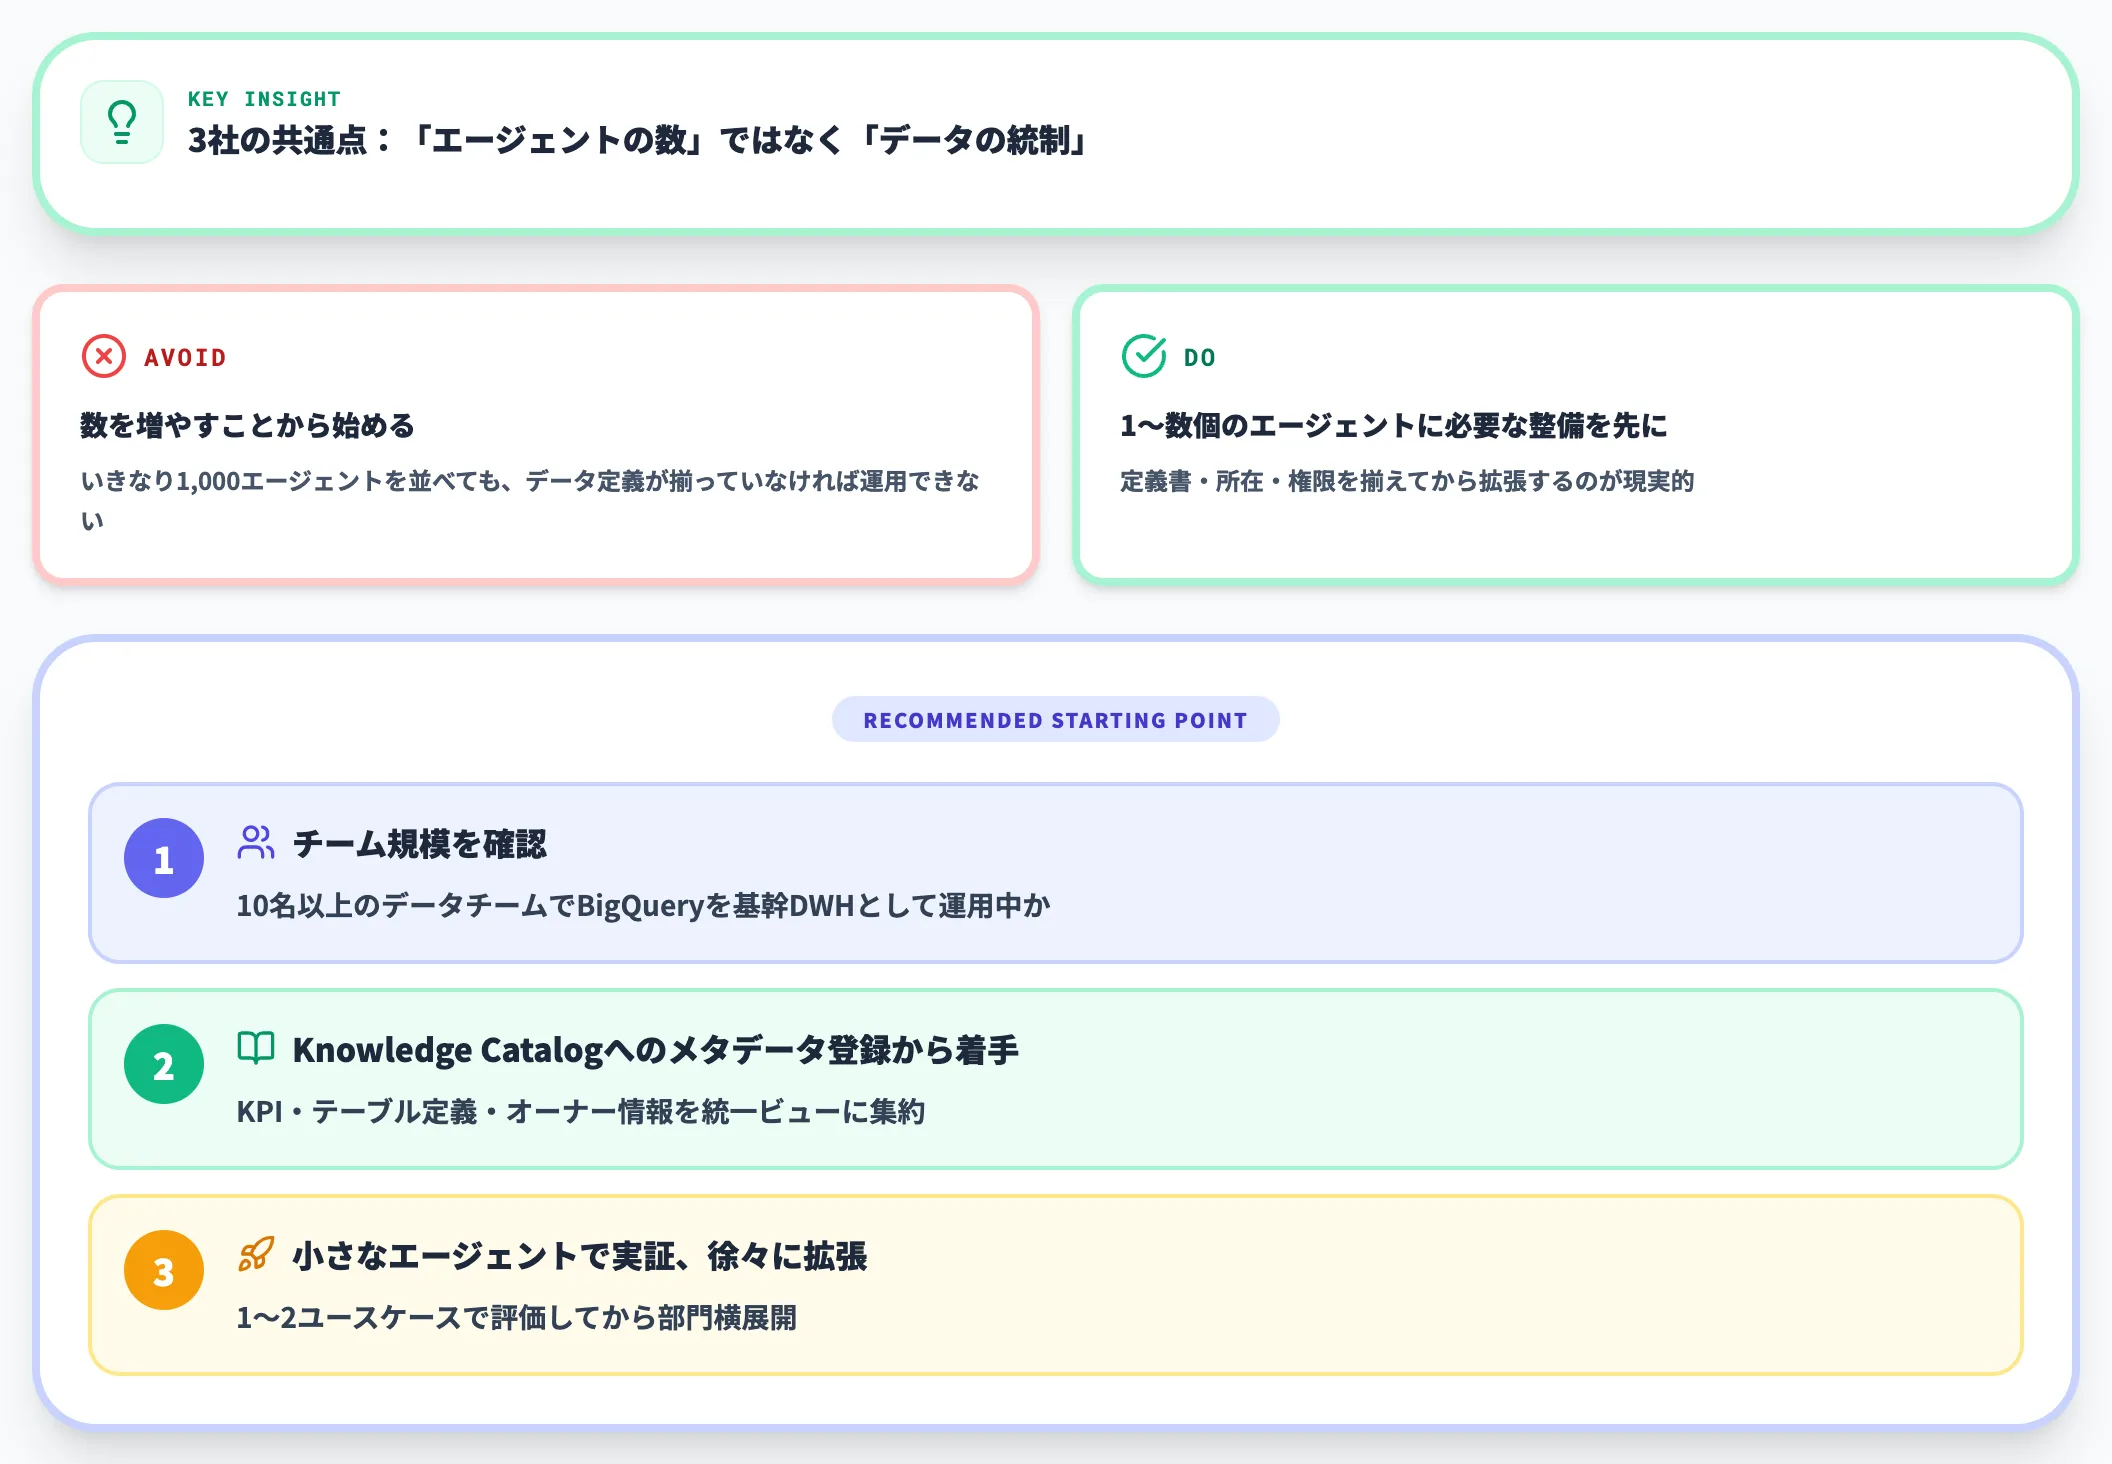Click the 1〜数個のエージェントに必要な整備を先に heading
2112x1464 pixels.
[x=1396, y=425]
